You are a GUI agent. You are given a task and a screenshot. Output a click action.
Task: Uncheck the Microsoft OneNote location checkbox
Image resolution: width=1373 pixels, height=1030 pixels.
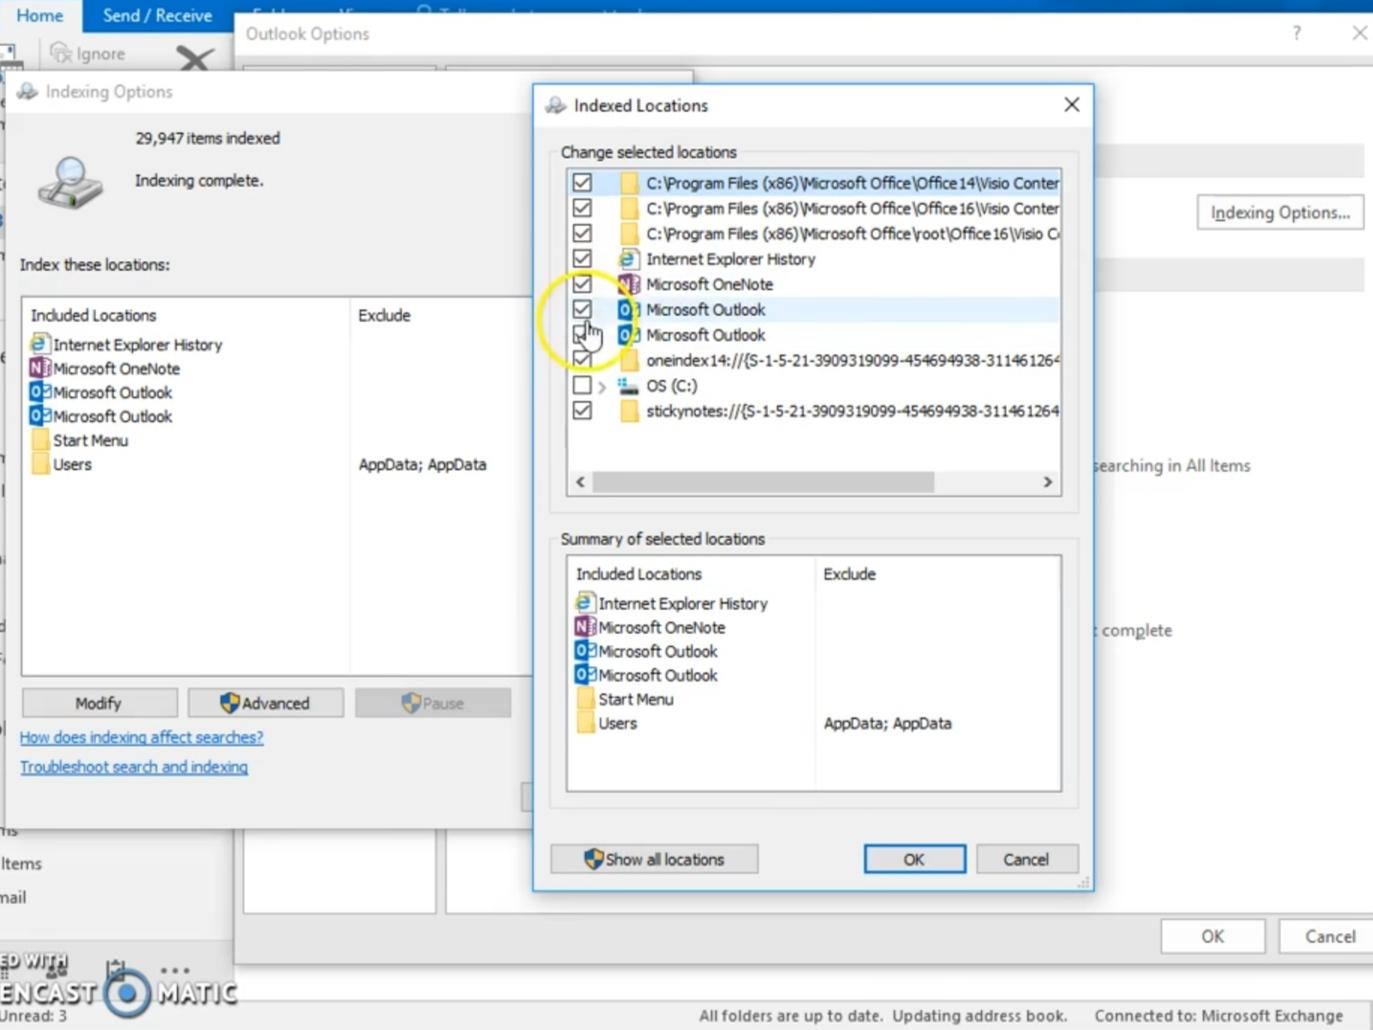[x=582, y=284]
